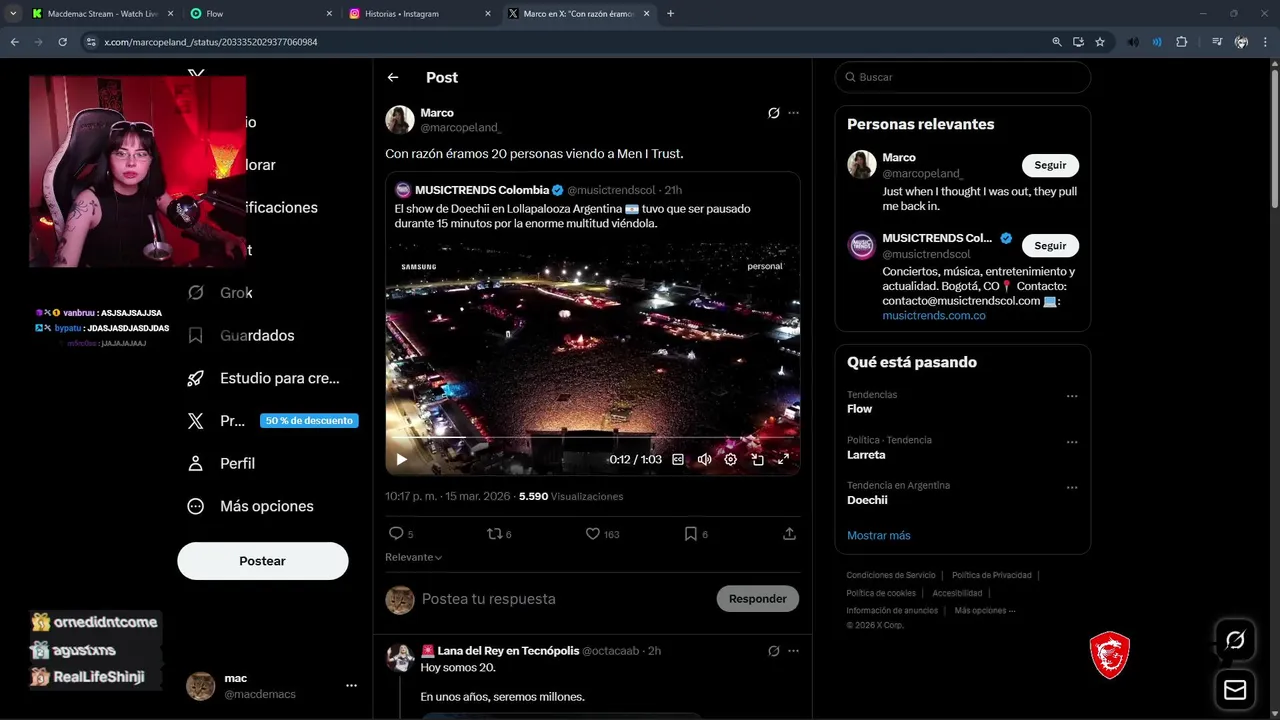Click Mostrar más under trends

[879, 535]
